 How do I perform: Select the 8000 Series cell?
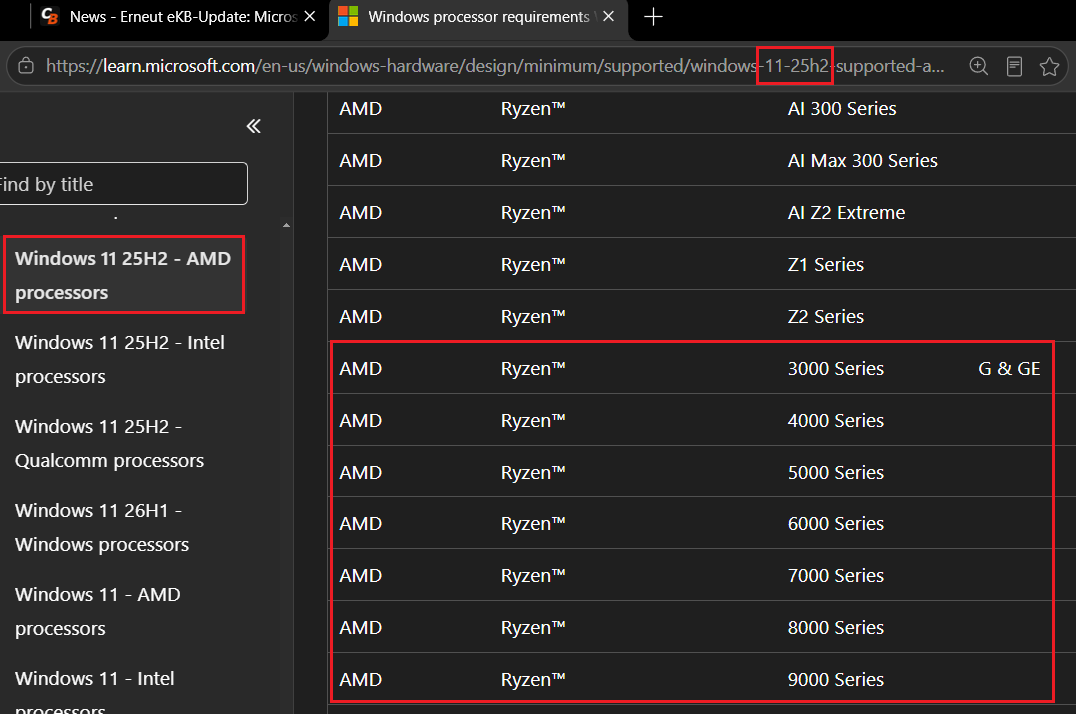[x=836, y=627]
